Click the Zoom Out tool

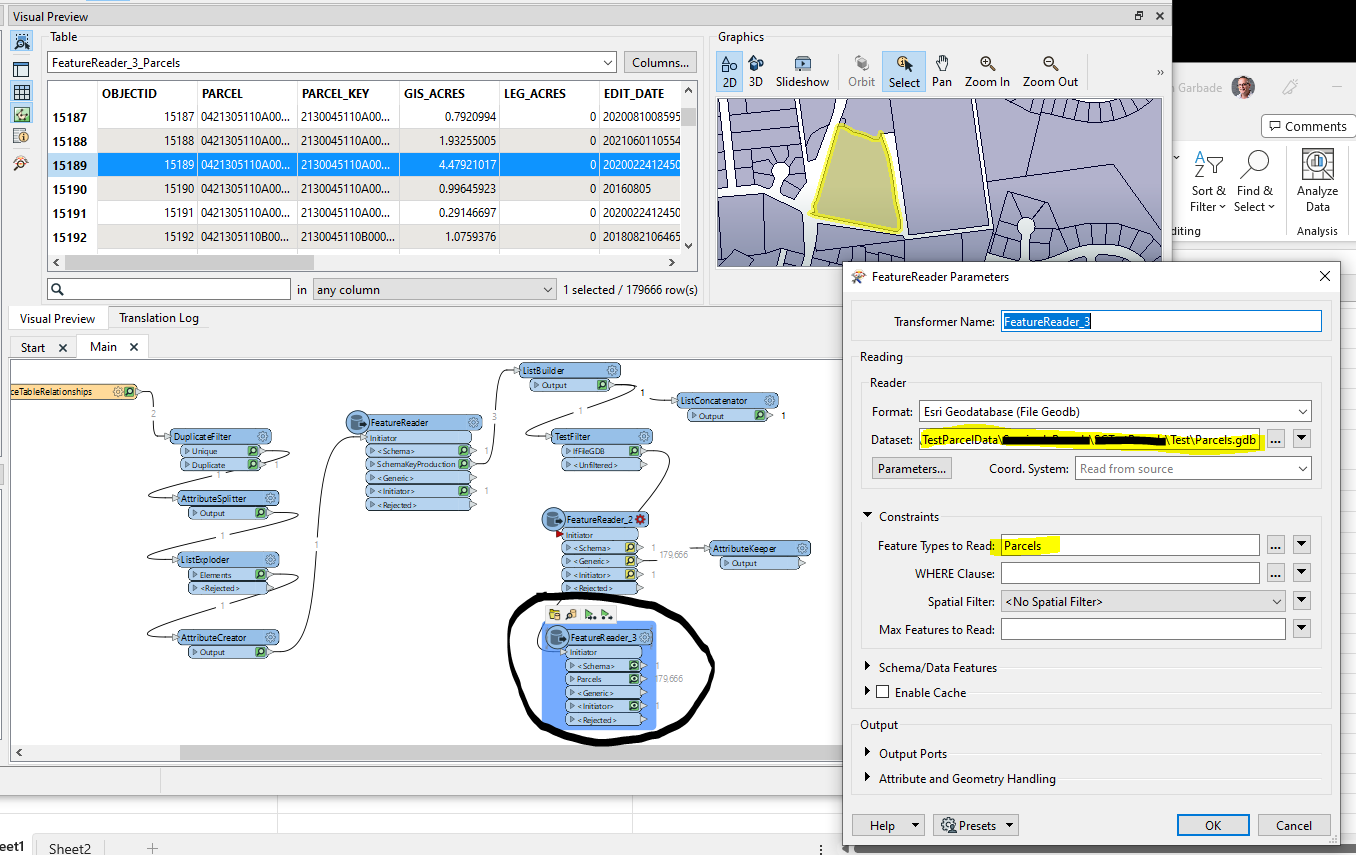tap(1050, 71)
